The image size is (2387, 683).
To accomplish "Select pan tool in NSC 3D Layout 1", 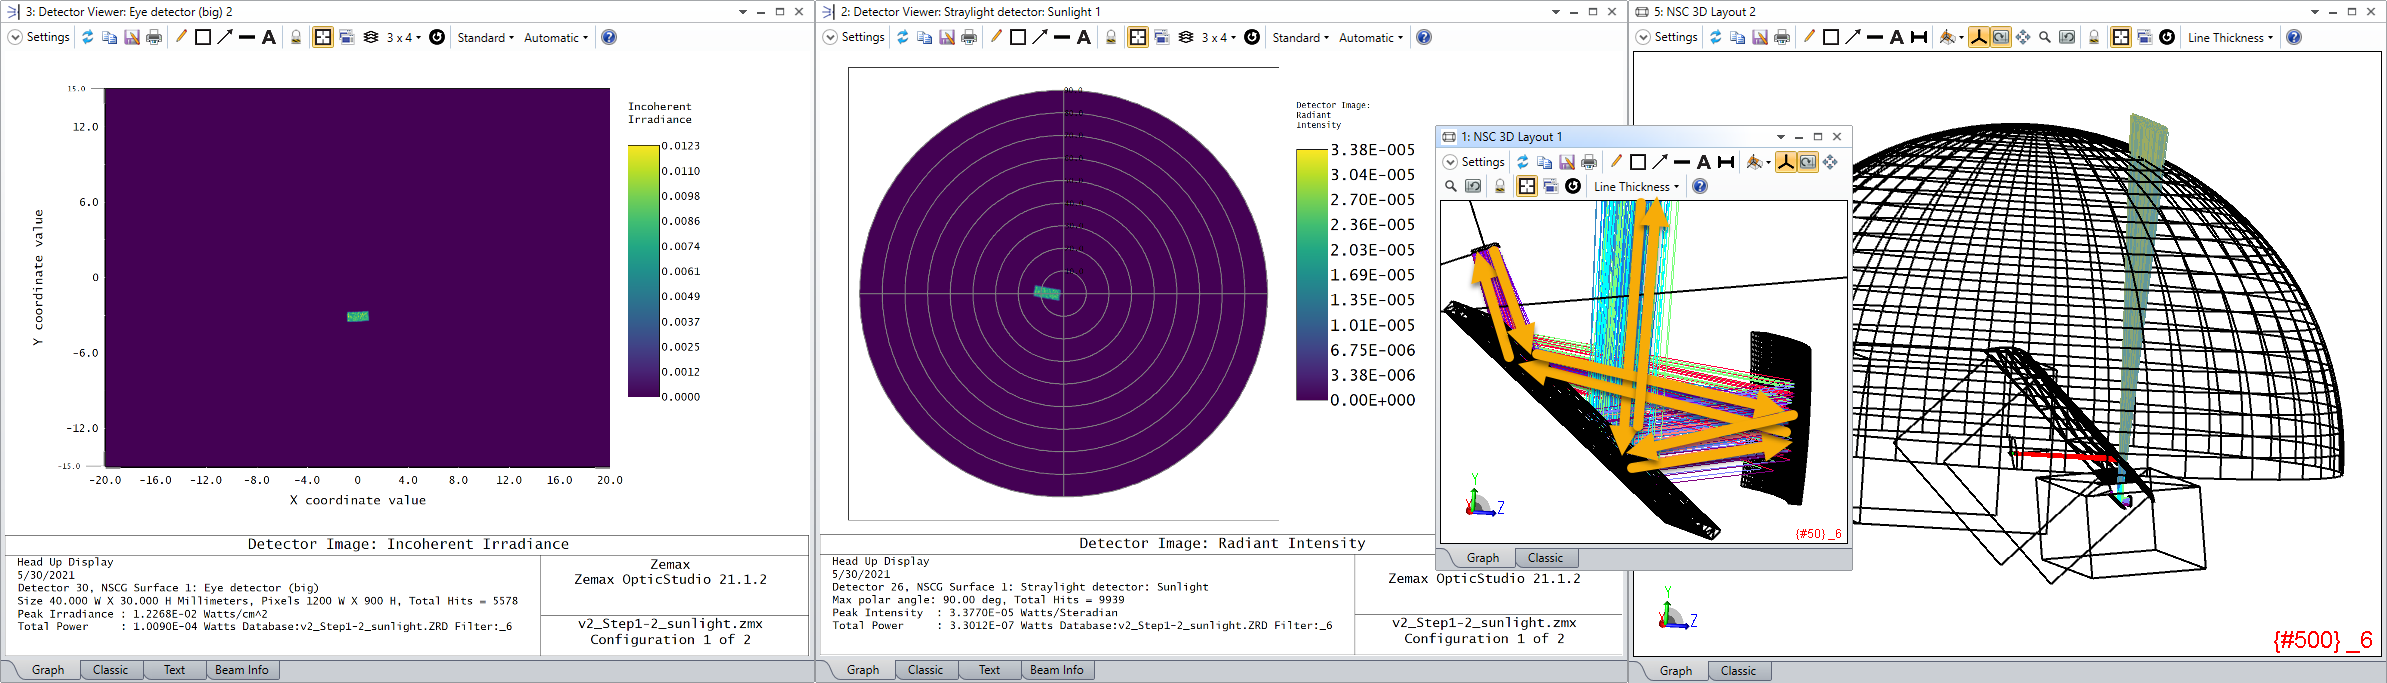I will (x=1830, y=162).
